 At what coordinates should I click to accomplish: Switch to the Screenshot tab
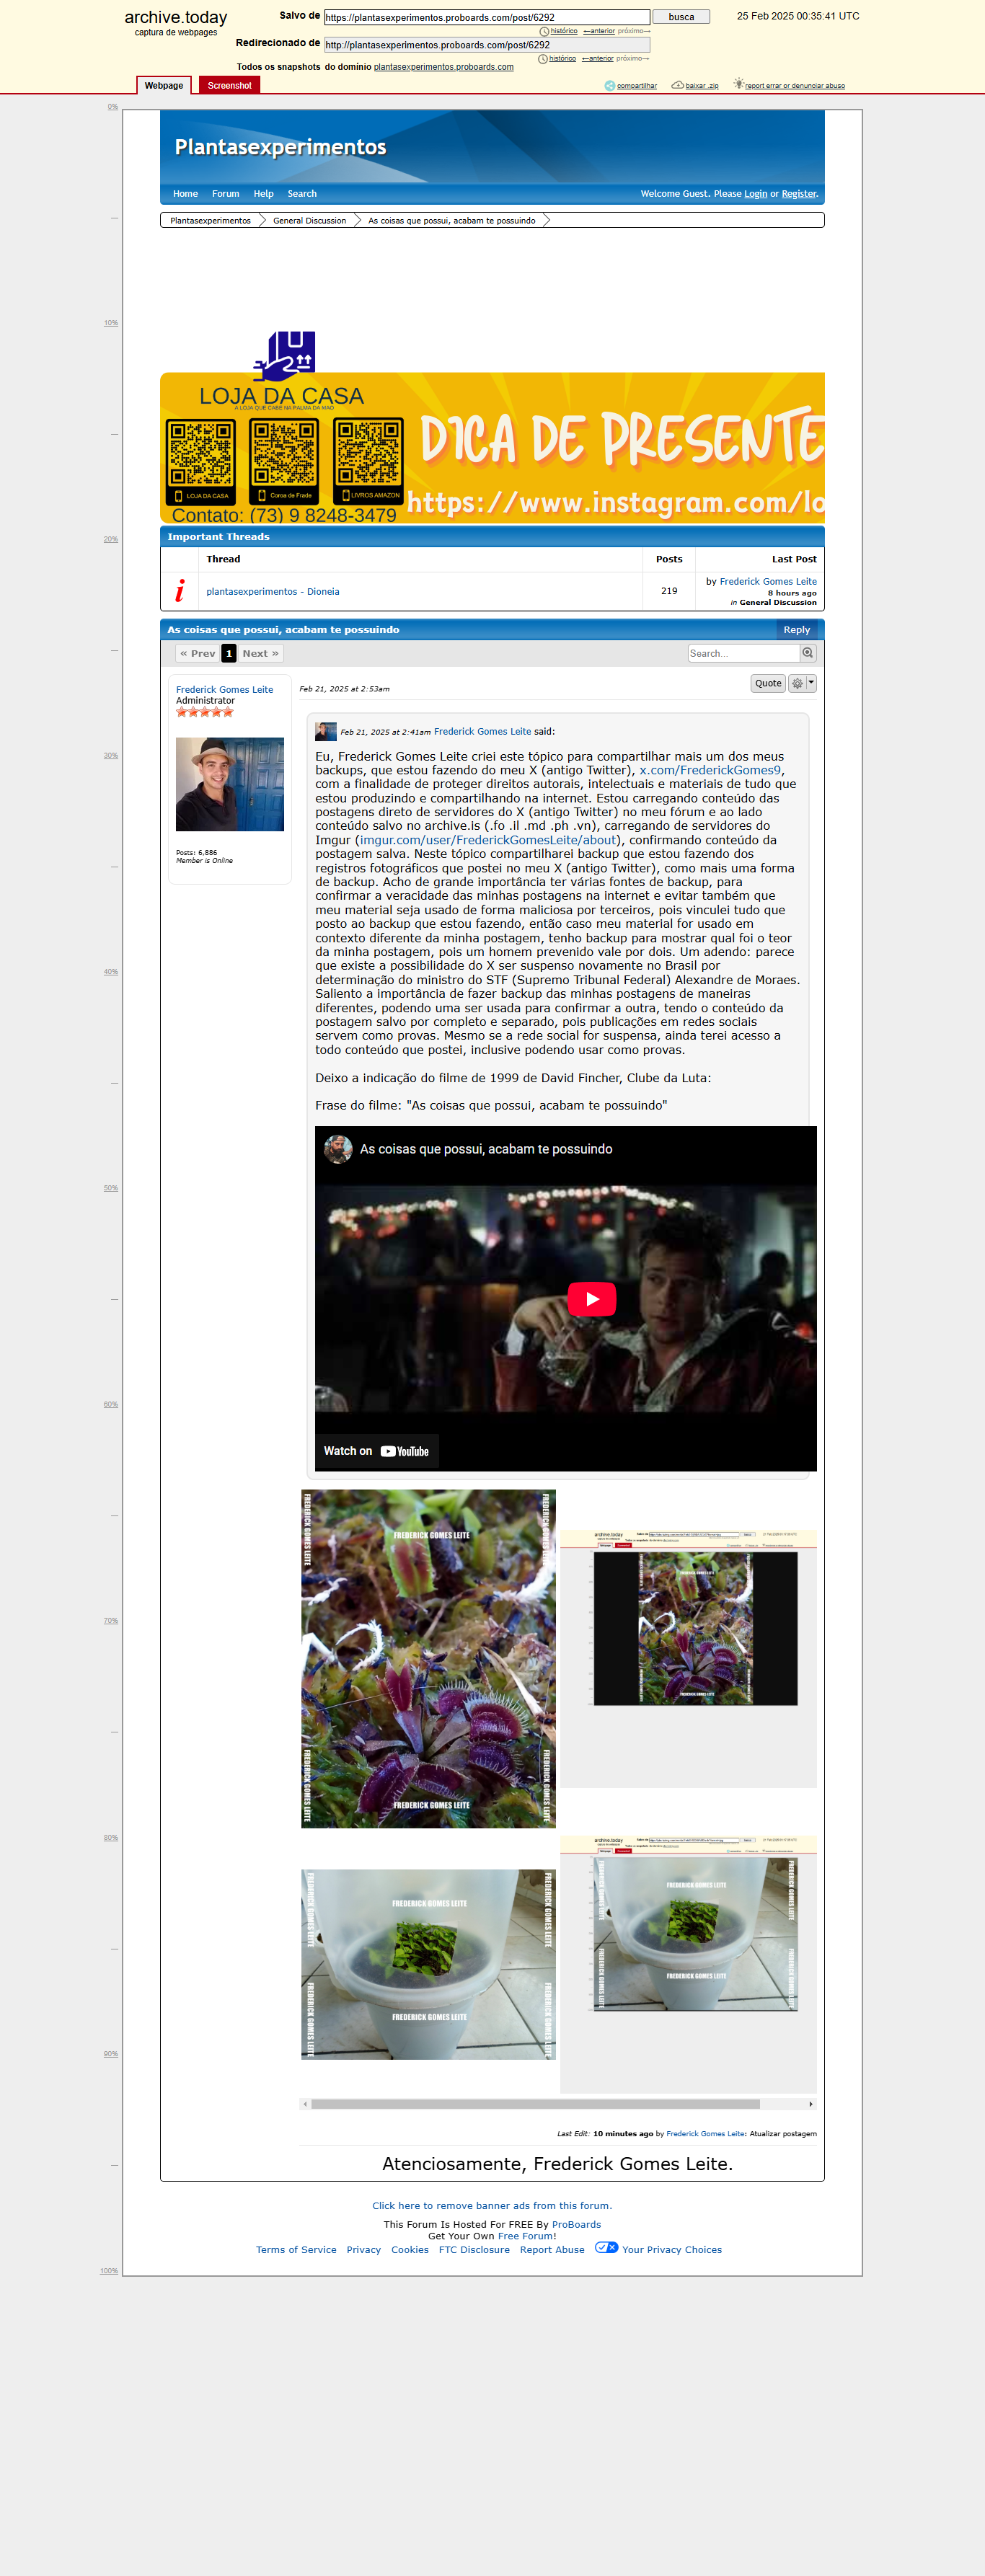point(229,86)
